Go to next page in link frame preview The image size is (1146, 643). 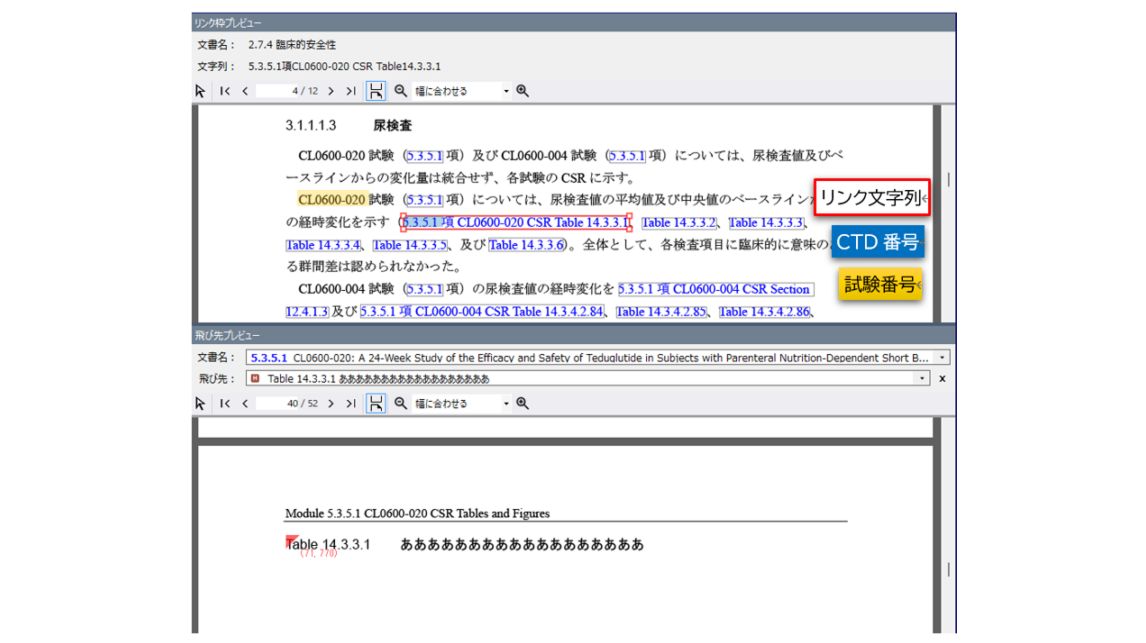tap(331, 91)
